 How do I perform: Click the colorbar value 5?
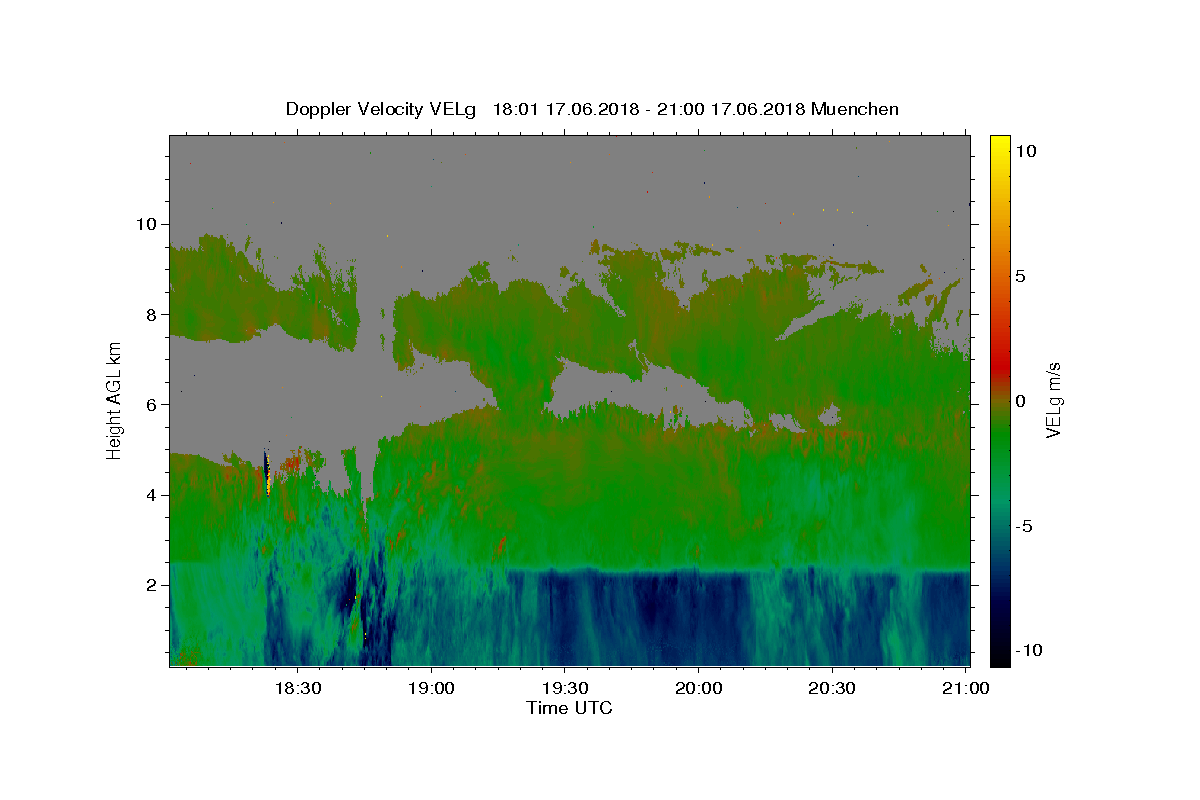(x=1021, y=276)
